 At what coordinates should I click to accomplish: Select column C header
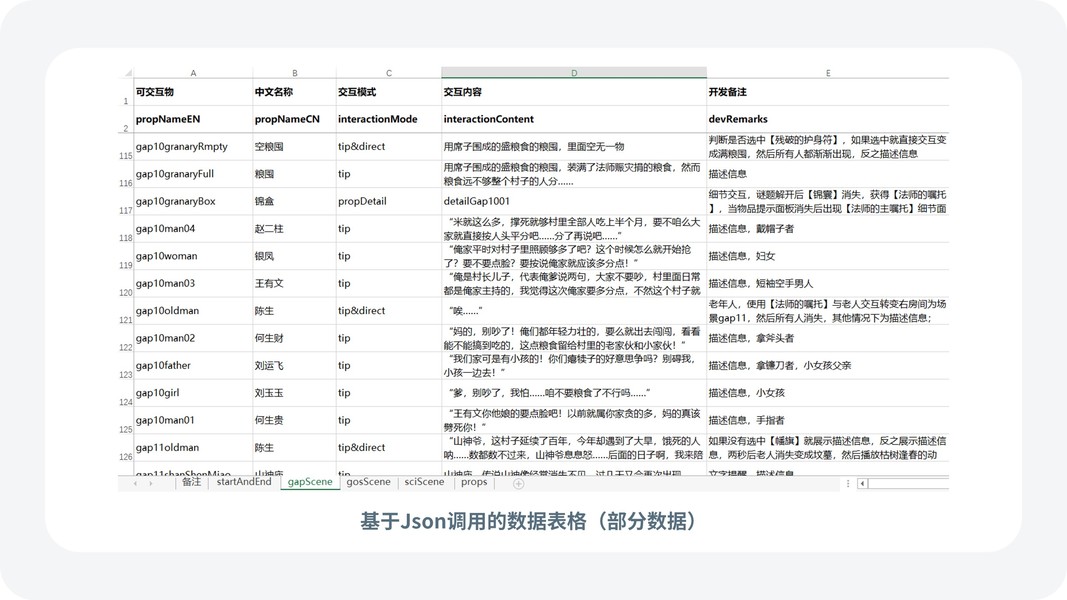pos(389,73)
